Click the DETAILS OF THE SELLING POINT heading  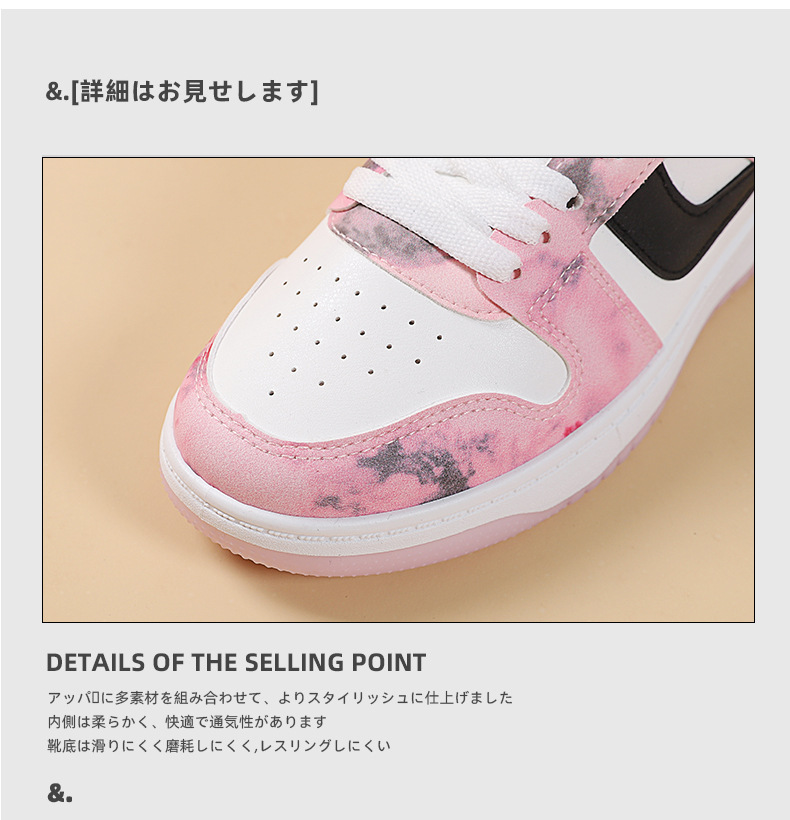click(x=236, y=662)
